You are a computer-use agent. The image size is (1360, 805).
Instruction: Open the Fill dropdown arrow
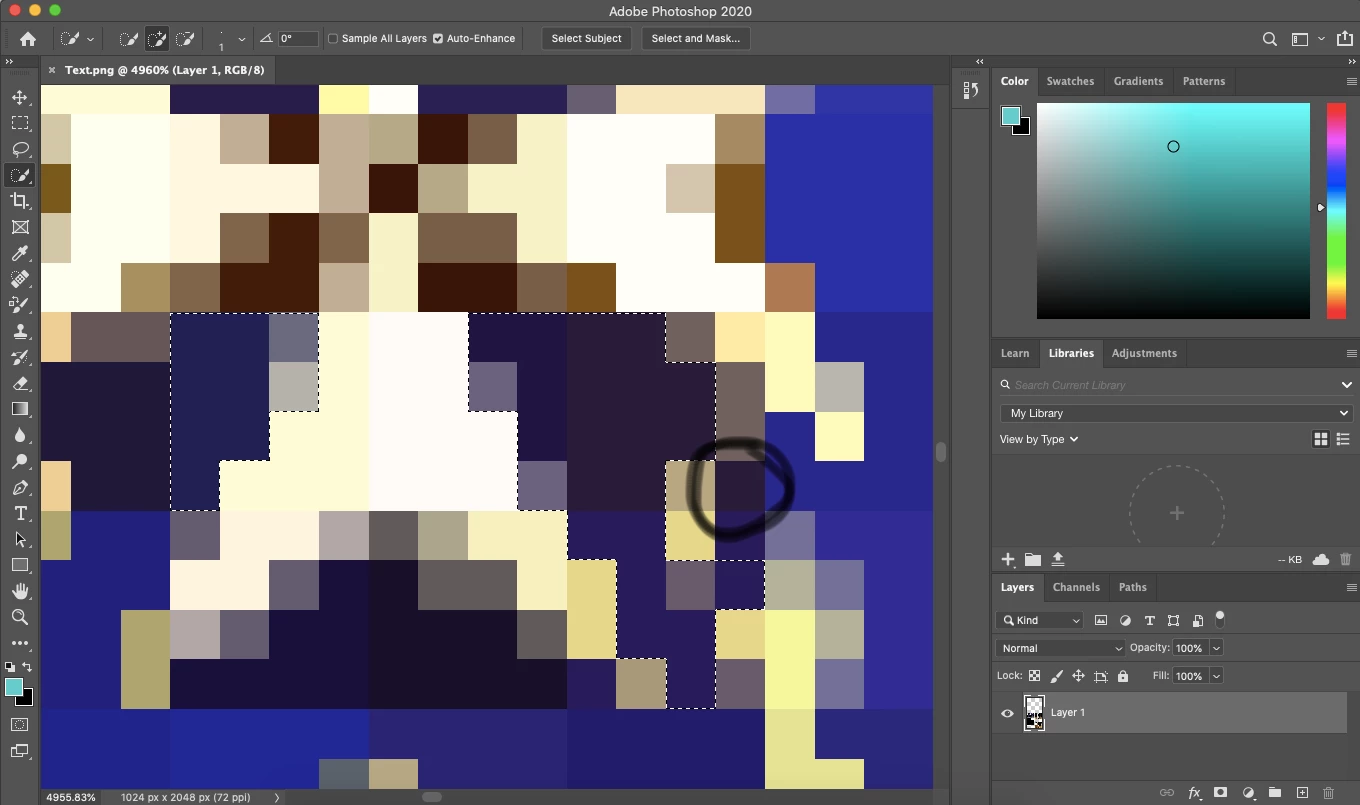1216,676
